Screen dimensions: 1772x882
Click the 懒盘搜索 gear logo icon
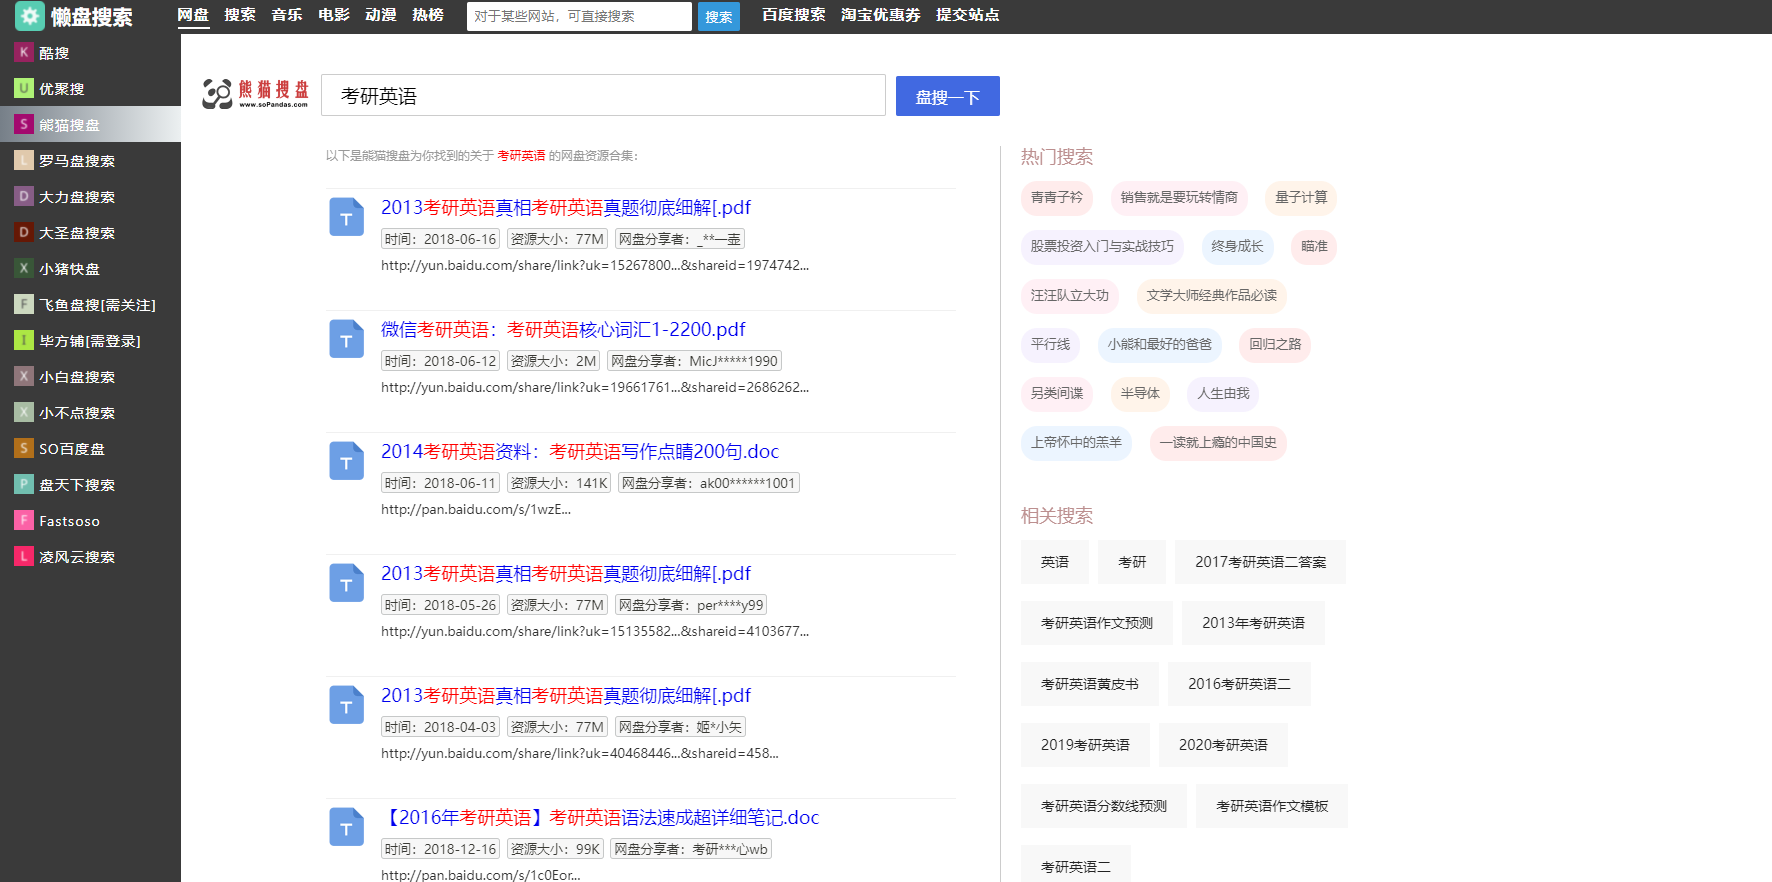pos(29,16)
